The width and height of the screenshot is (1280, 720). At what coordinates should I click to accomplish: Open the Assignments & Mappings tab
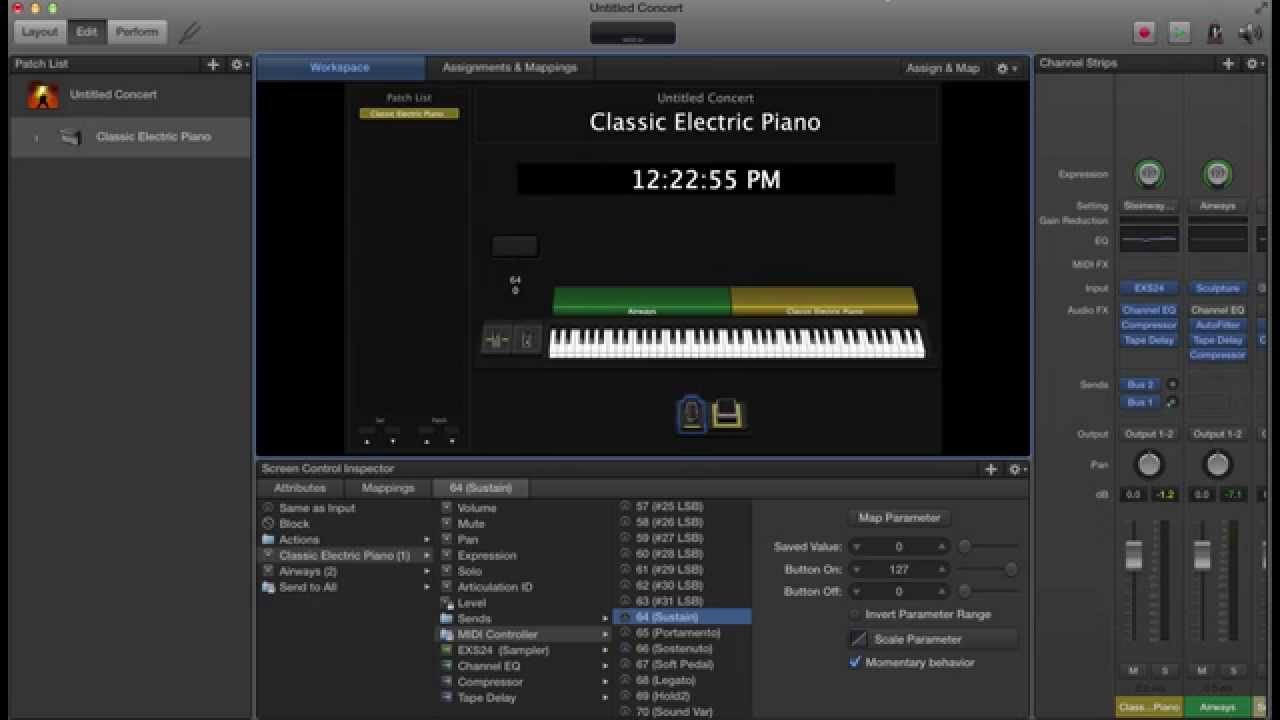510,67
